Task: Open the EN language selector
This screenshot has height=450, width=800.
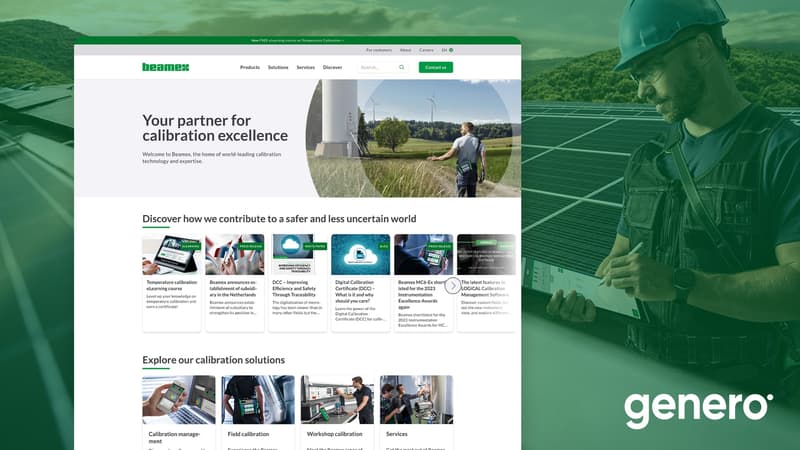Action: pyautogui.click(x=447, y=50)
